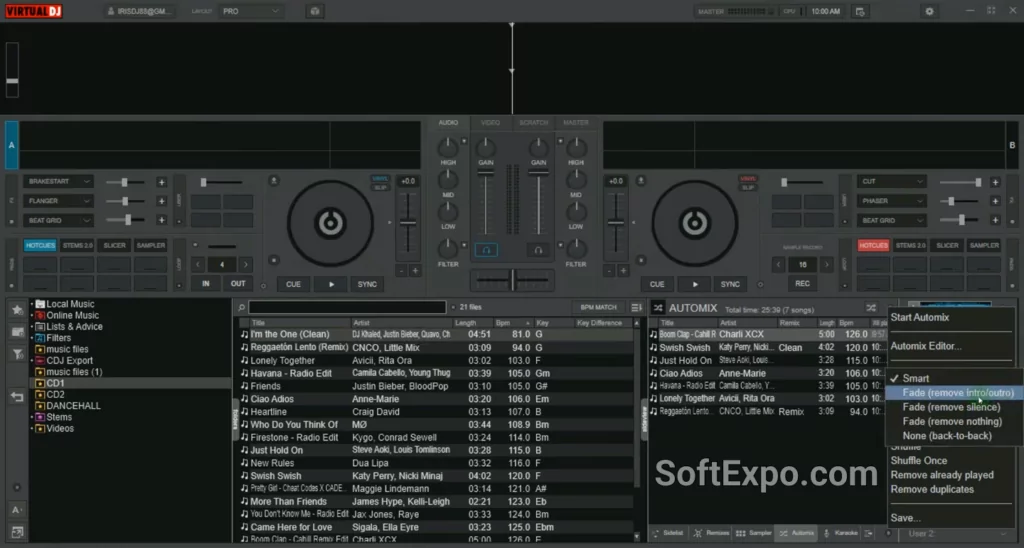Open right deck BEAT GRID effect dropdown
Screen dimensions: 1024x548
(891, 221)
